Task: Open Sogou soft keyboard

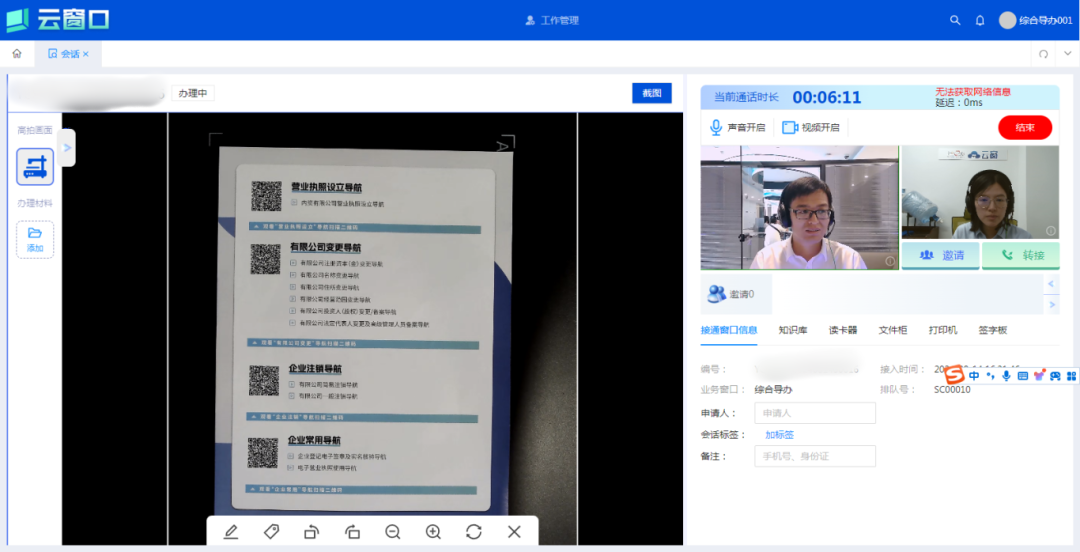Action: (x=1022, y=376)
